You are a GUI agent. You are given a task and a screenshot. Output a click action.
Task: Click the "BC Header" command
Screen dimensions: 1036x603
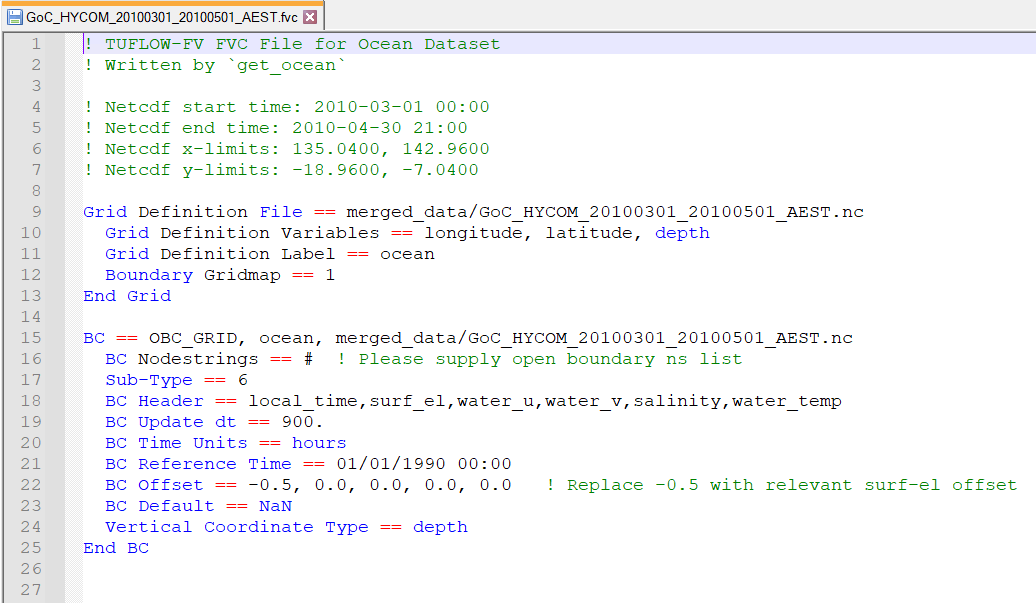[x=155, y=401]
